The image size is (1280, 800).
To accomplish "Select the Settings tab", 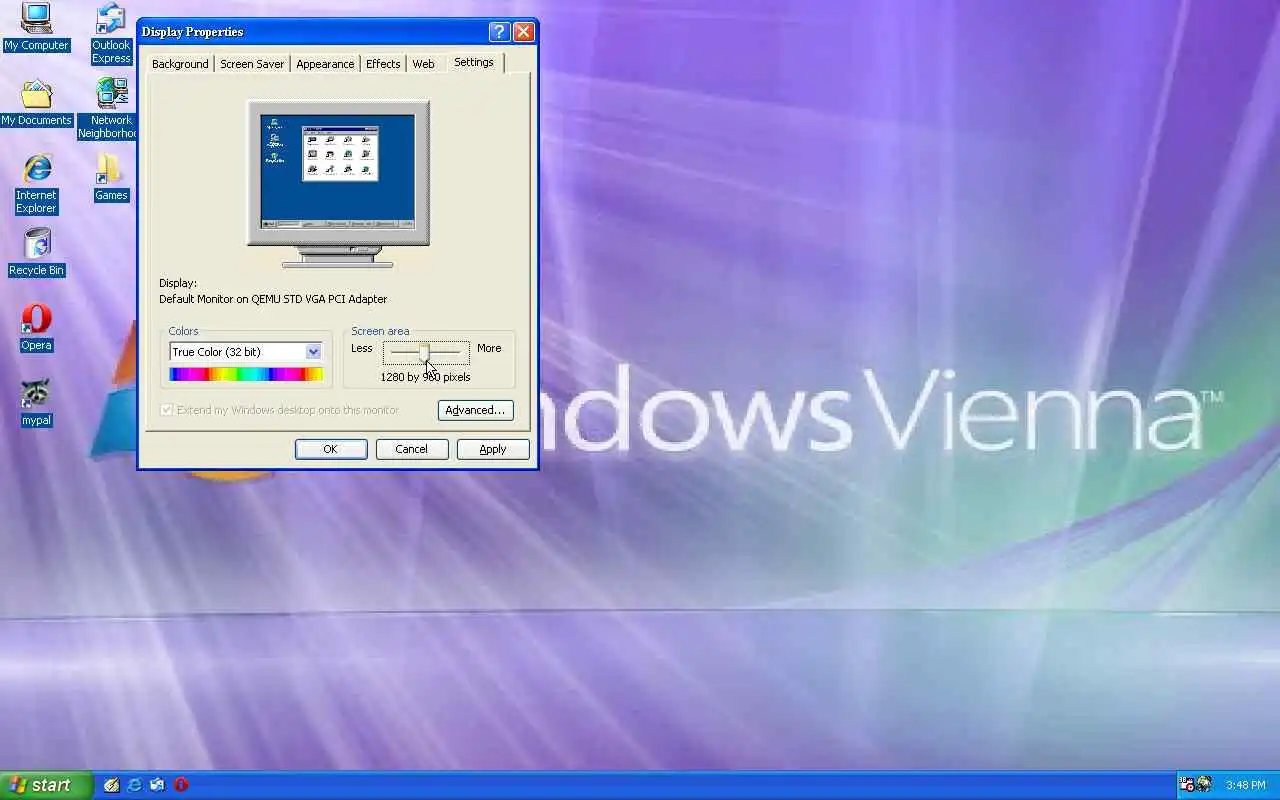I will tap(474, 62).
